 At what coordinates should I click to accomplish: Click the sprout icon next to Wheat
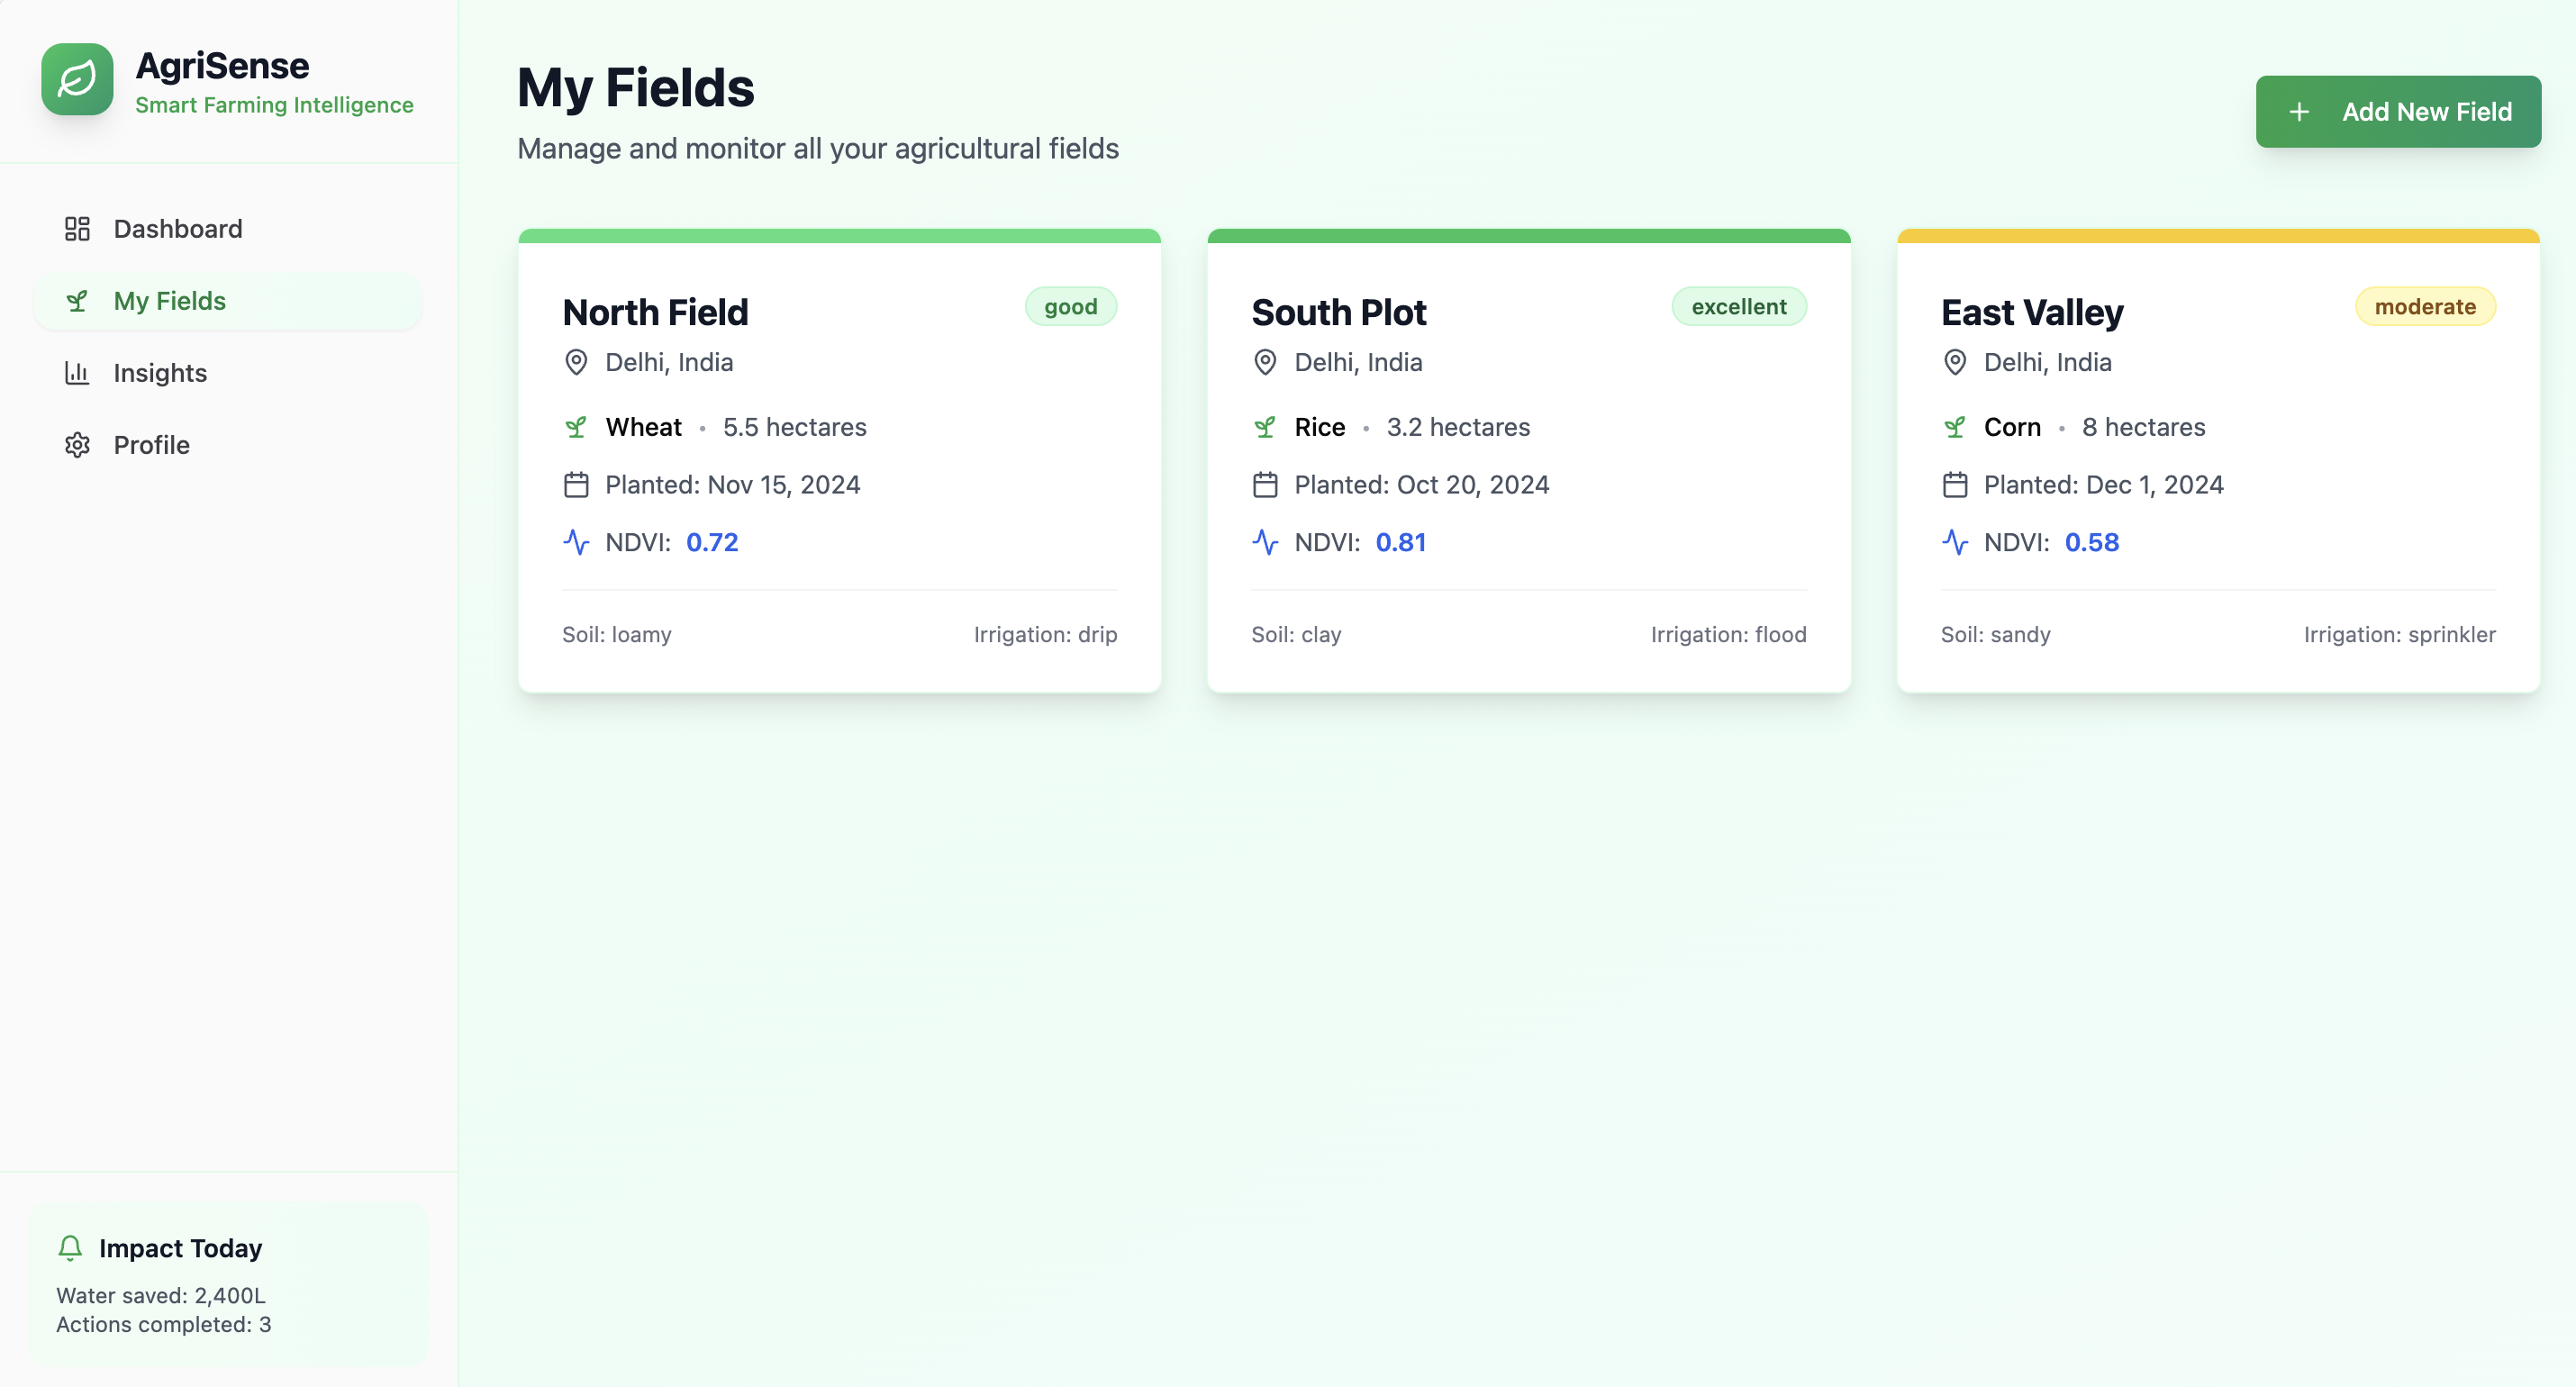(576, 427)
